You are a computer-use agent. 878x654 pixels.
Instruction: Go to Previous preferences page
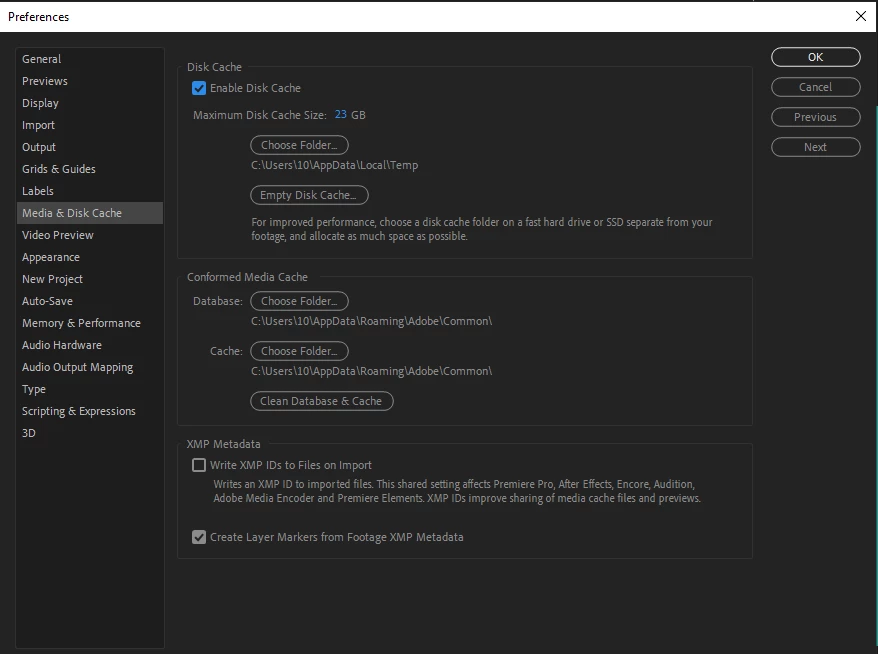point(815,117)
